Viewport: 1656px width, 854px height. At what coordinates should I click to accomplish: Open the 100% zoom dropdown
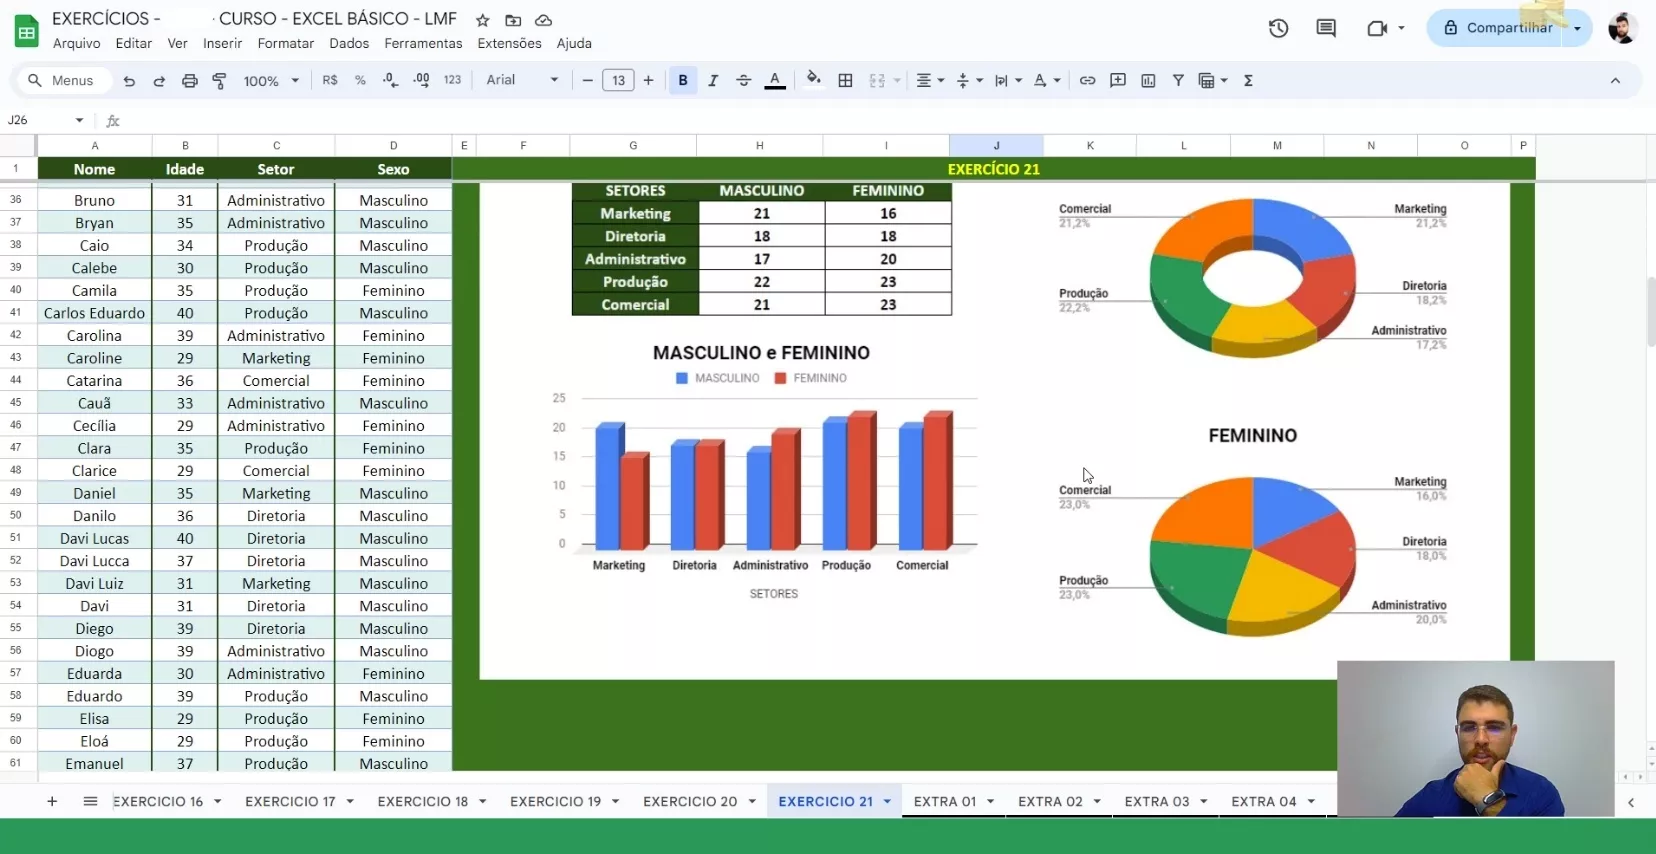tap(271, 81)
